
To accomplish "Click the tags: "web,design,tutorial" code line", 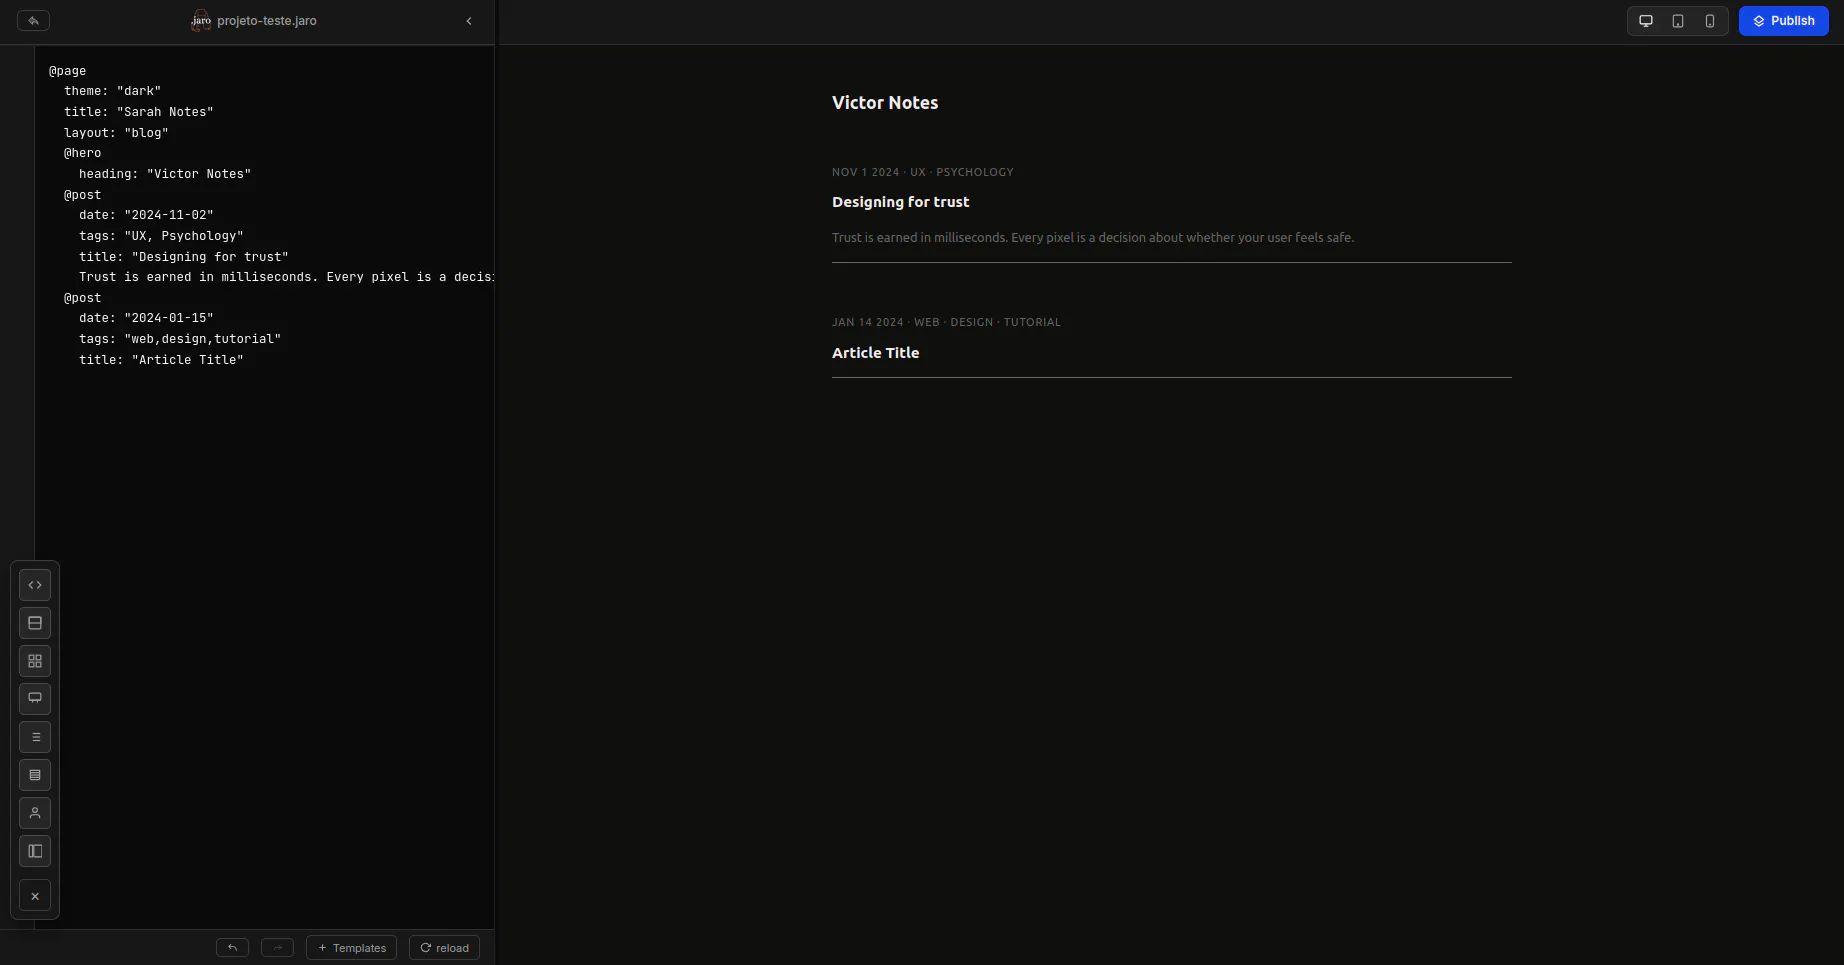I will 180,339.
